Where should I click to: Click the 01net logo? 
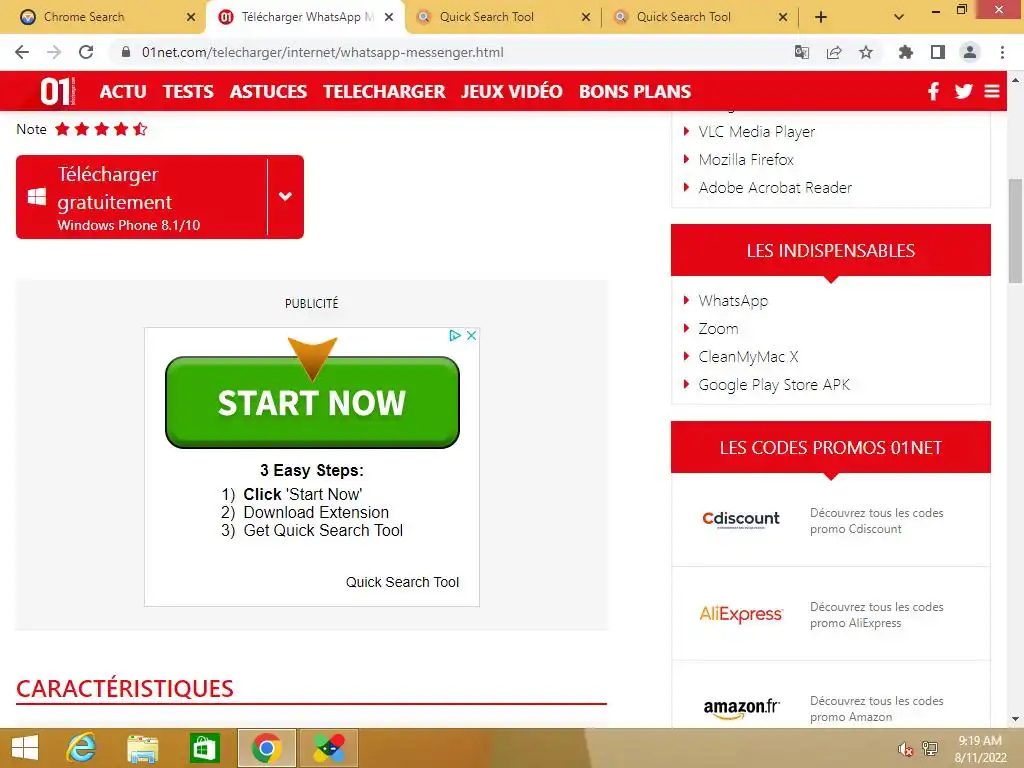click(57, 91)
